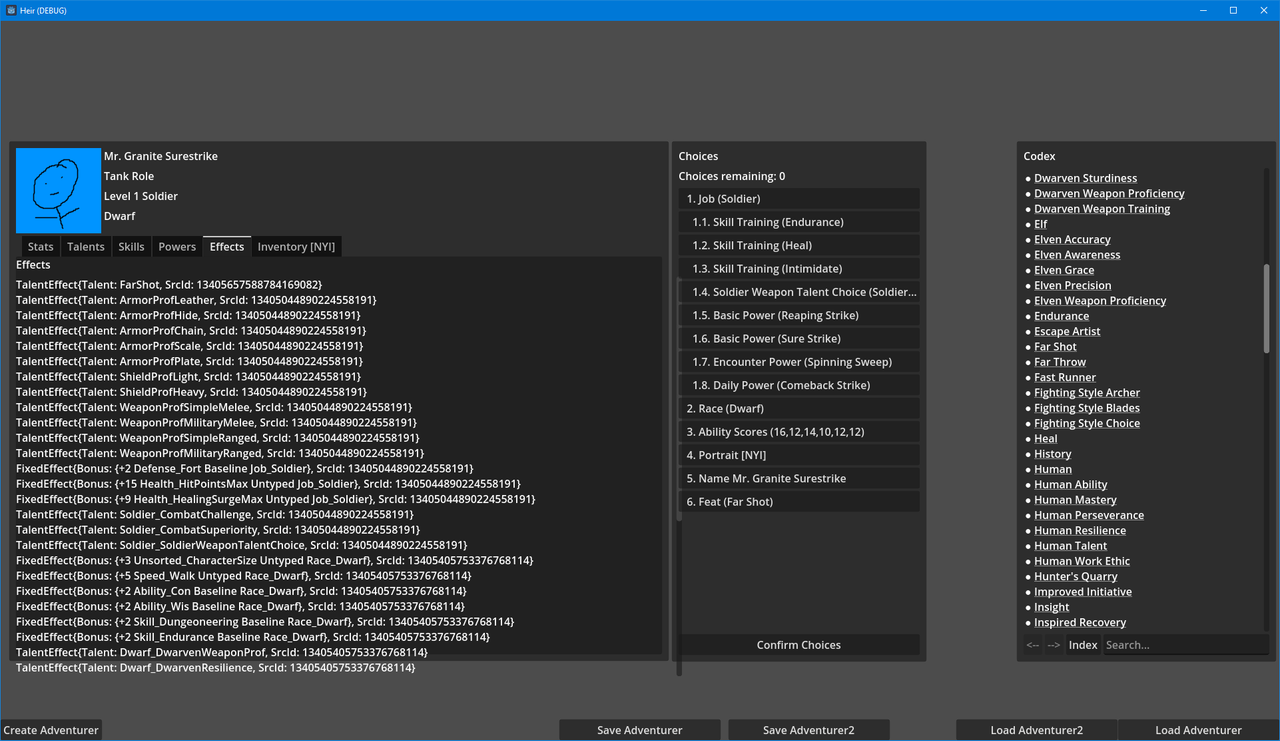The height and width of the screenshot is (741, 1280).
Task: Select the Effects tab
Action: point(227,246)
